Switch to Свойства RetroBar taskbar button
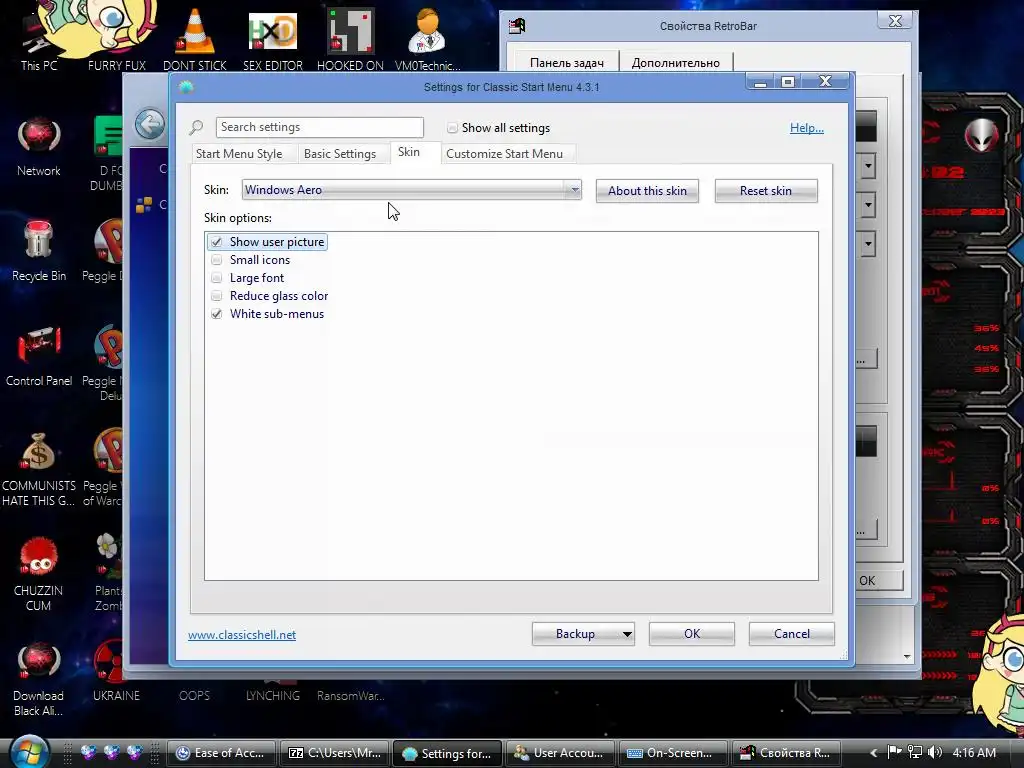 tap(786, 753)
